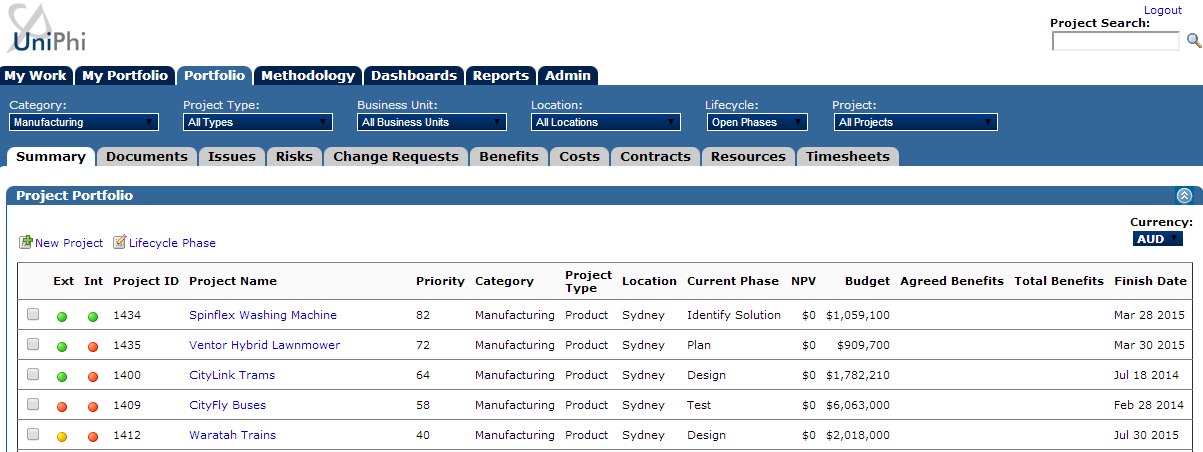Click the Lifecycle Phase edit icon
The height and width of the screenshot is (452, 1203).
[x=119, y=242]
